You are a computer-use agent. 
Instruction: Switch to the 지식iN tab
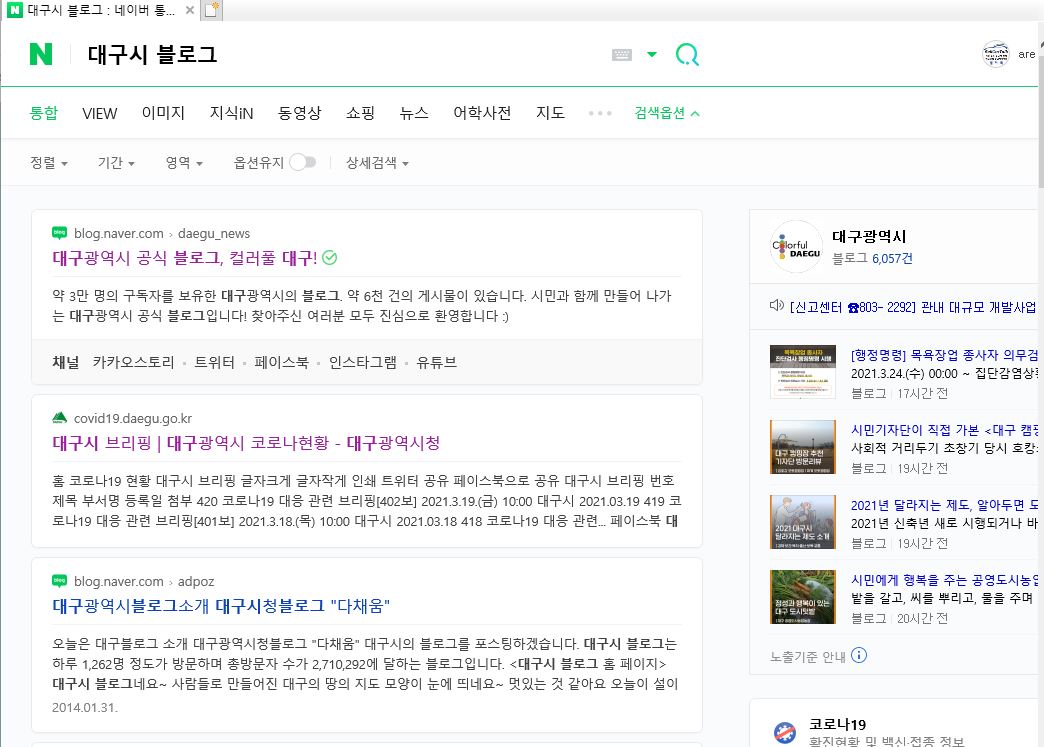[232, 113]
